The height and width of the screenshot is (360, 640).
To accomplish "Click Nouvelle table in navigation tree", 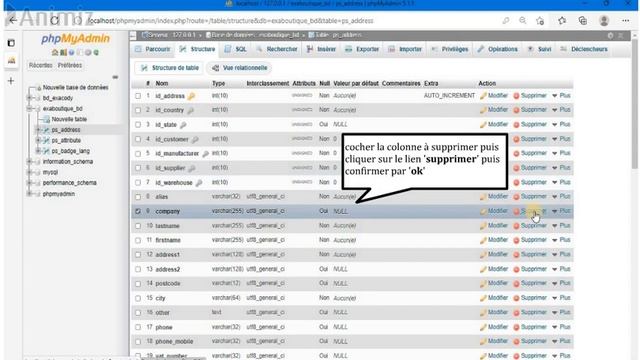I will [69, 119].
